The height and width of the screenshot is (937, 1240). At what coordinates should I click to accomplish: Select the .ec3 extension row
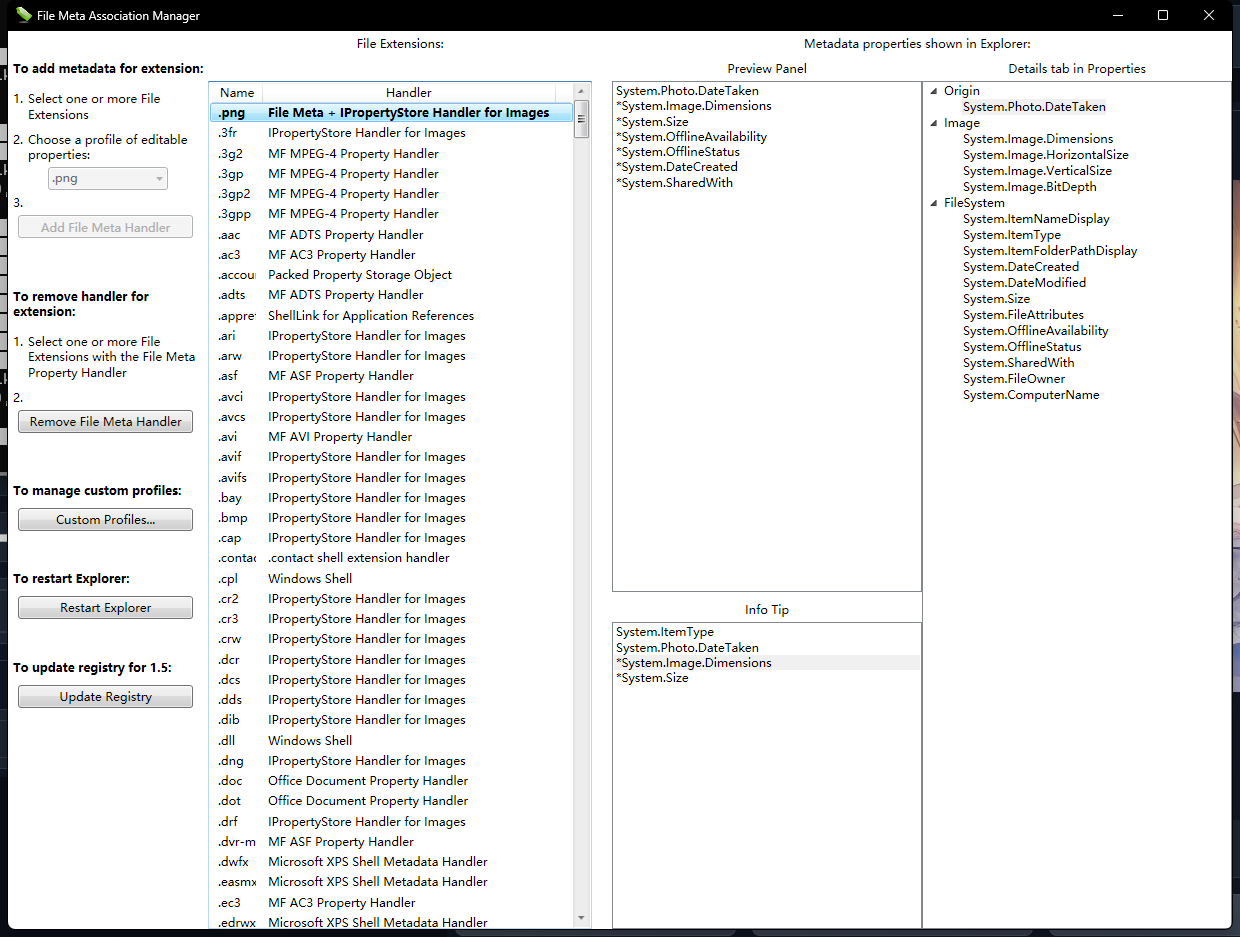click(x=393, y=903)
